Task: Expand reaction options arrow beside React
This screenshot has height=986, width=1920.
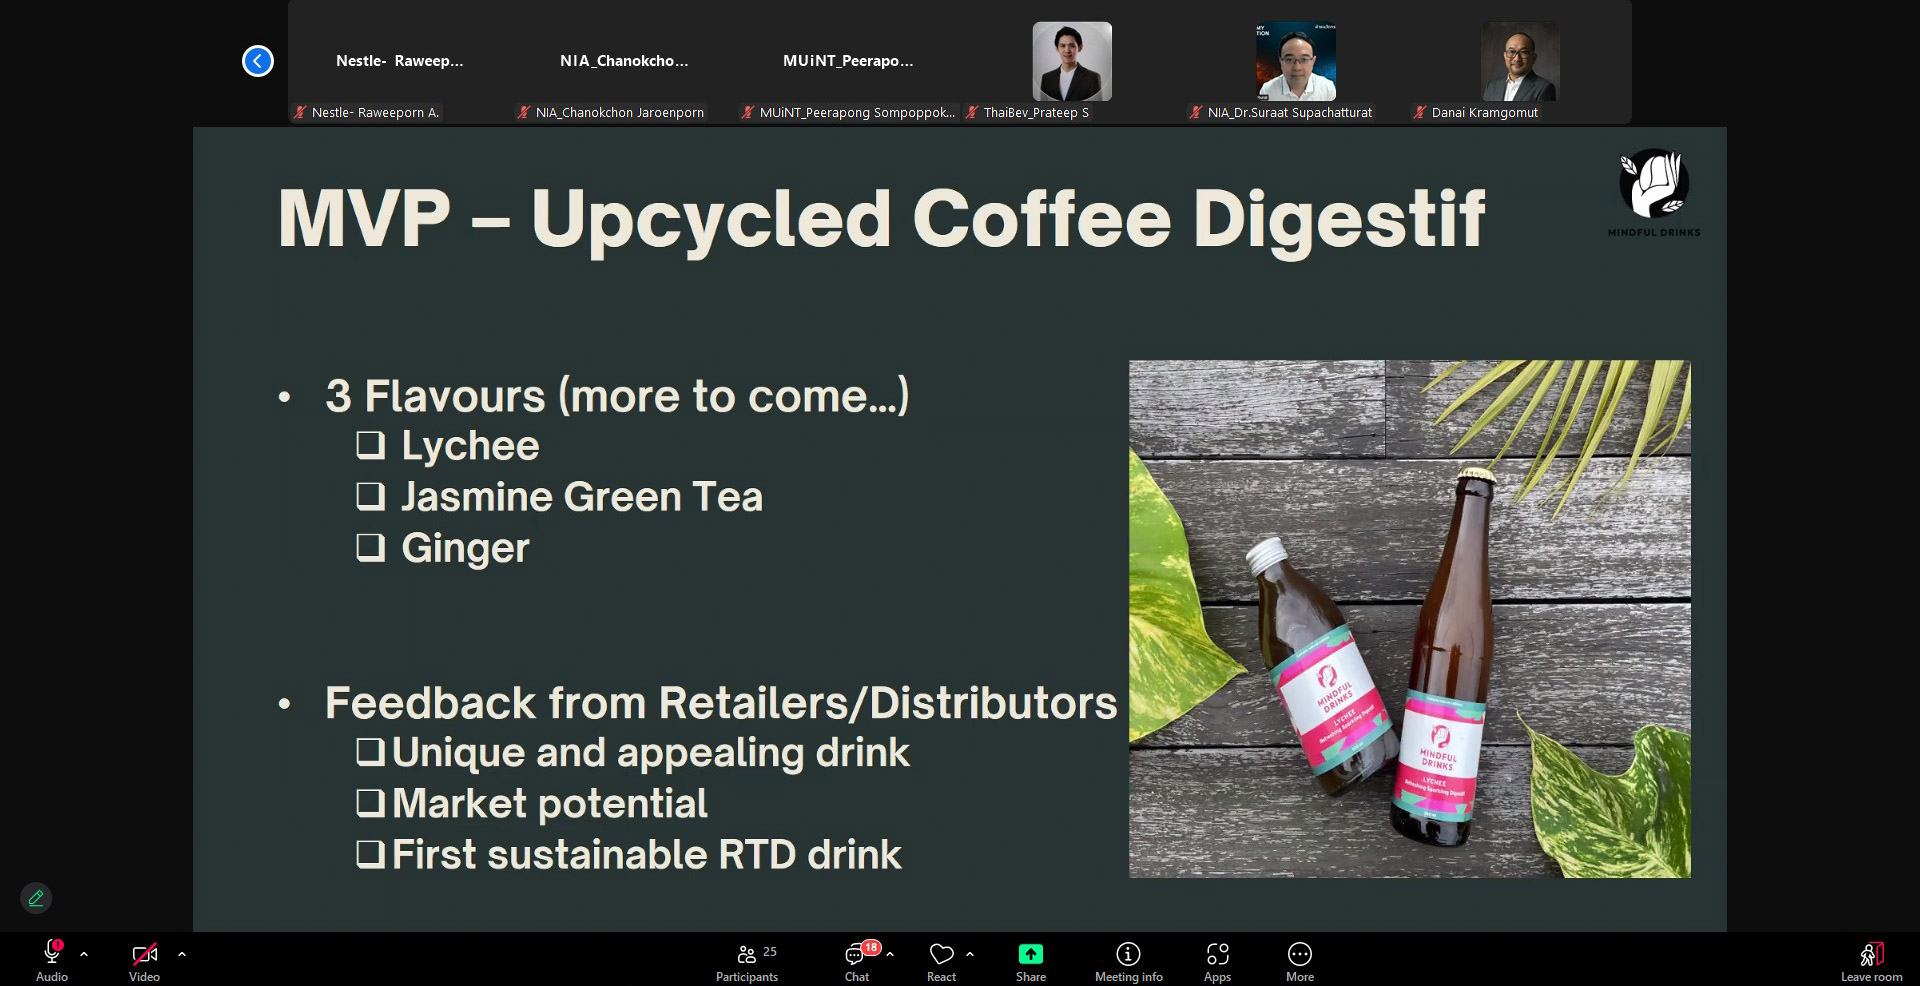Action: tap(970, 954)
